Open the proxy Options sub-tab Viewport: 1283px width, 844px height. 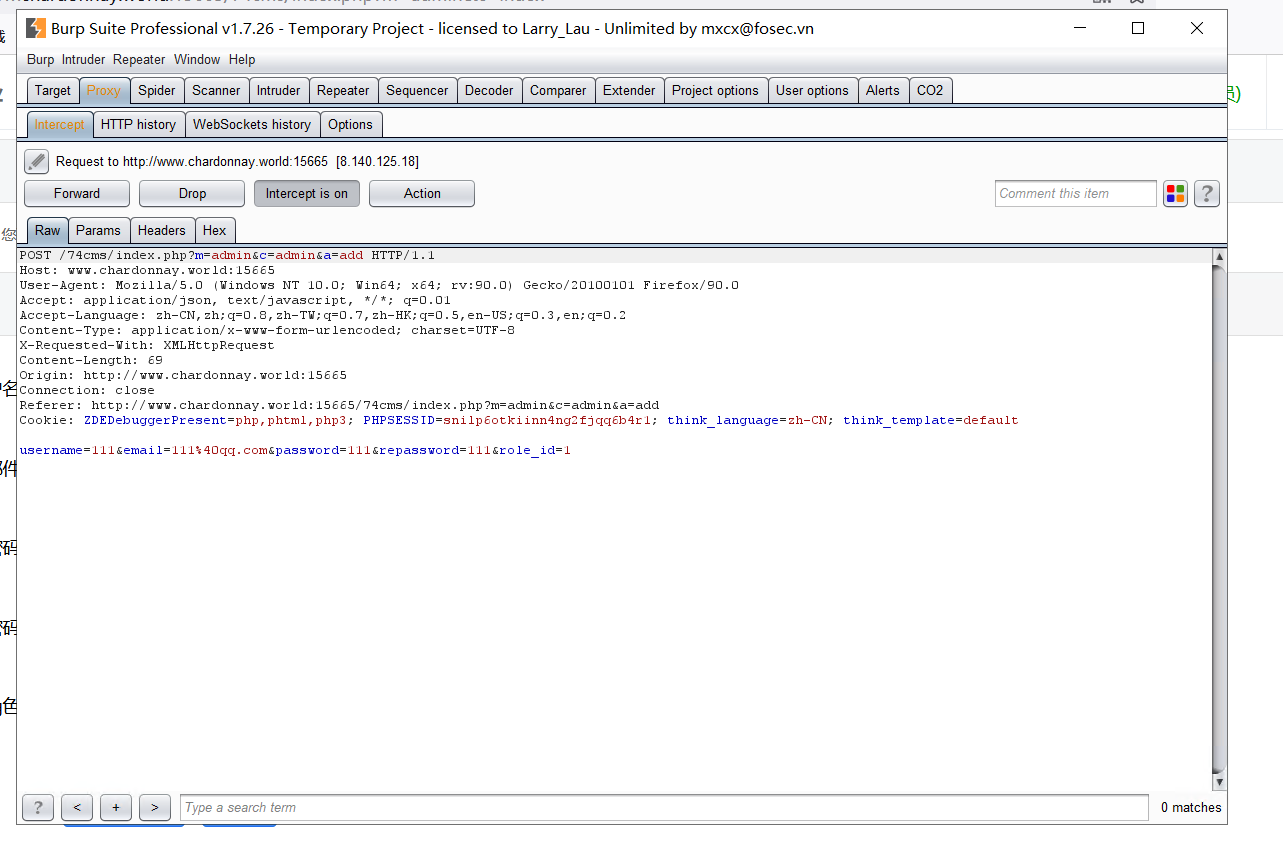(350, 124)
